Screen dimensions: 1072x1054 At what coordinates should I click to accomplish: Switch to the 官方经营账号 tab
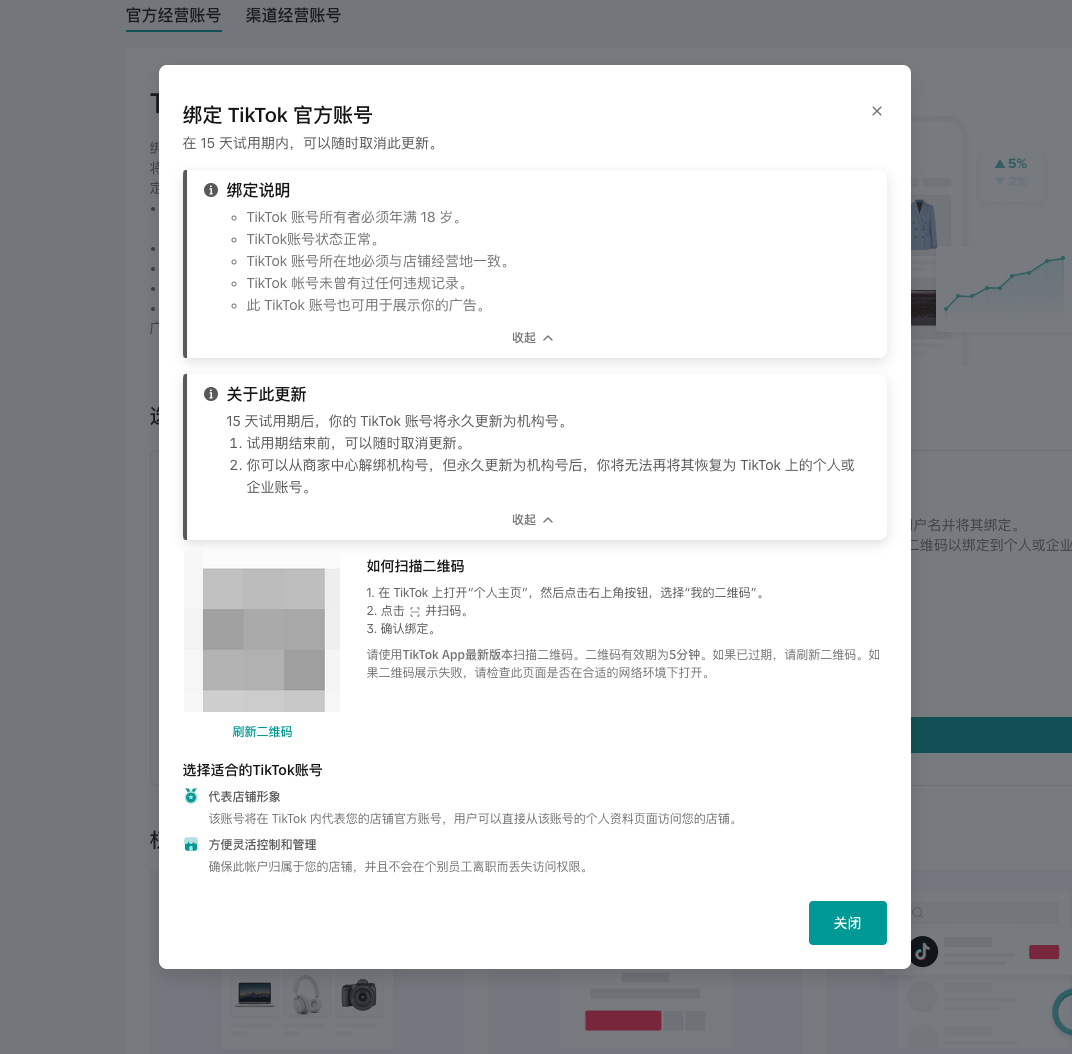174,15
